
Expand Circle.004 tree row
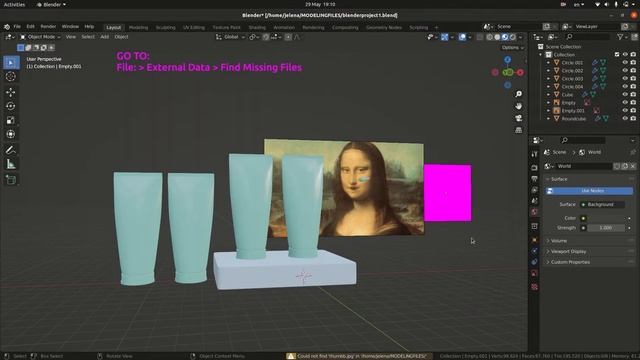click(549, 87)
